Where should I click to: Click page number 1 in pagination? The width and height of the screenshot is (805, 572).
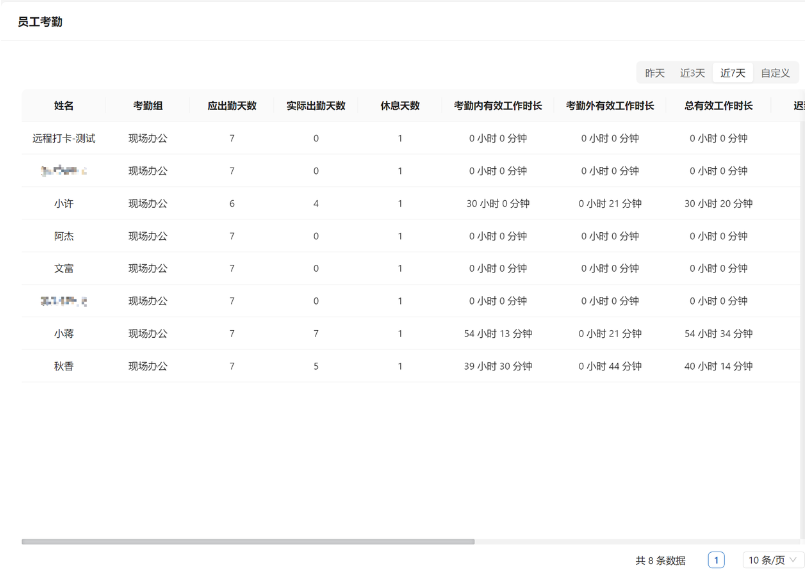click(716, 560)
